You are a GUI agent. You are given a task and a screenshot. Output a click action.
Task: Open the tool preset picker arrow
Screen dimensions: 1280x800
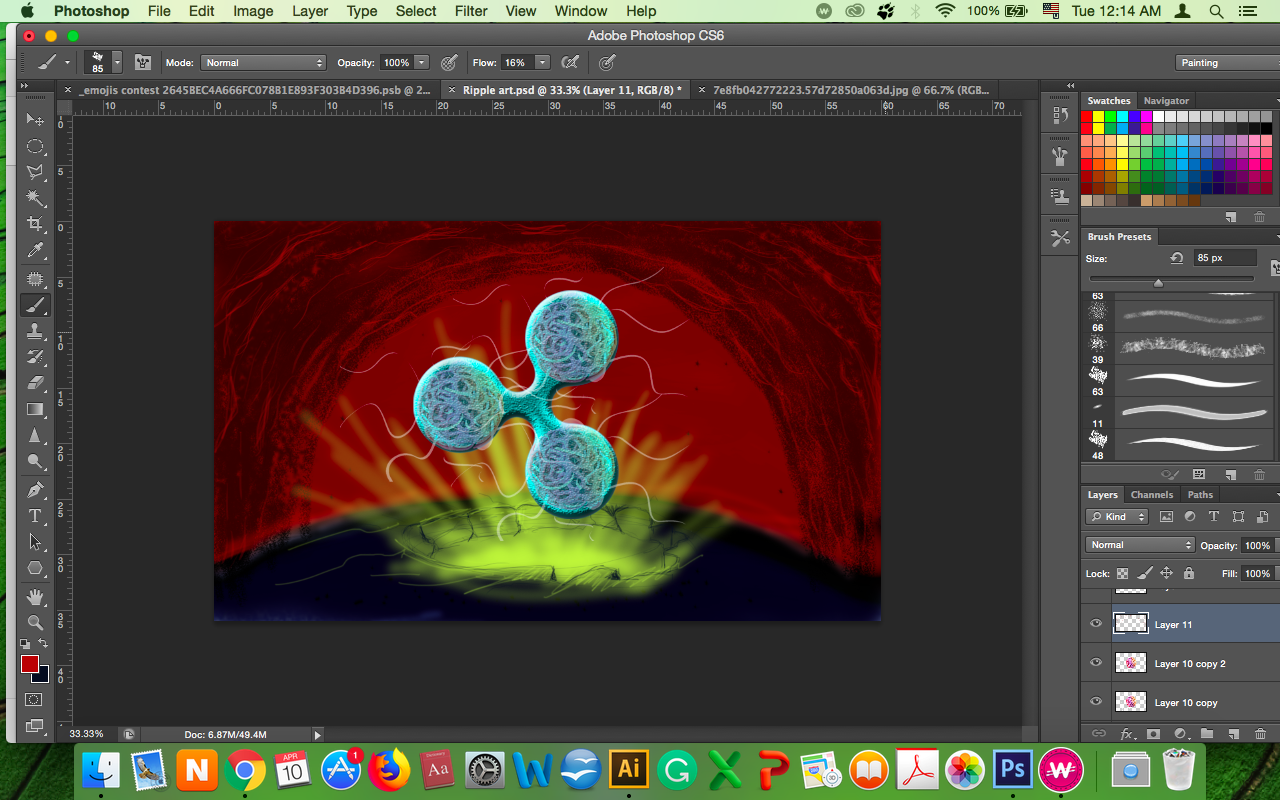pos(68,62)
